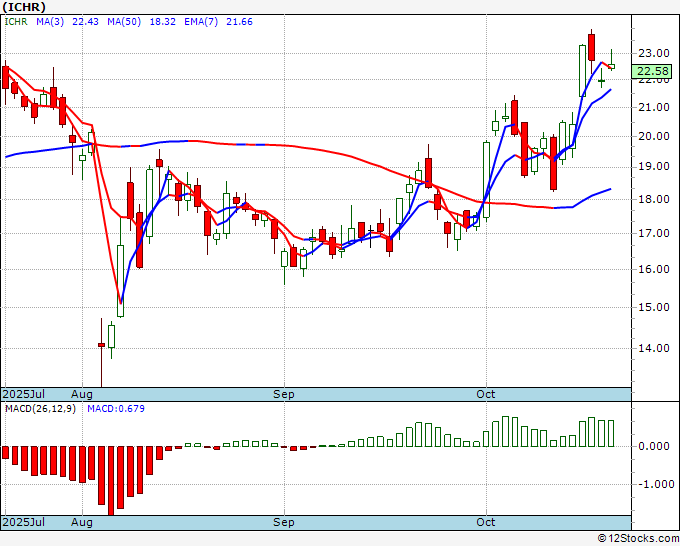This screenshot has height=546, width=680.
Task: Click the 17.00 price axis label
Action: click(x=654, y=233)
